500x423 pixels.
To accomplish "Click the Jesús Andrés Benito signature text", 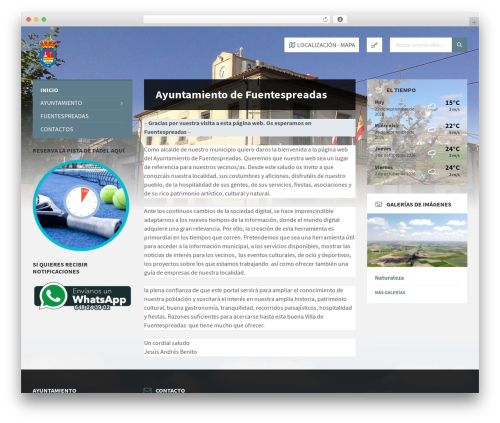I will (x=170, y=352).
